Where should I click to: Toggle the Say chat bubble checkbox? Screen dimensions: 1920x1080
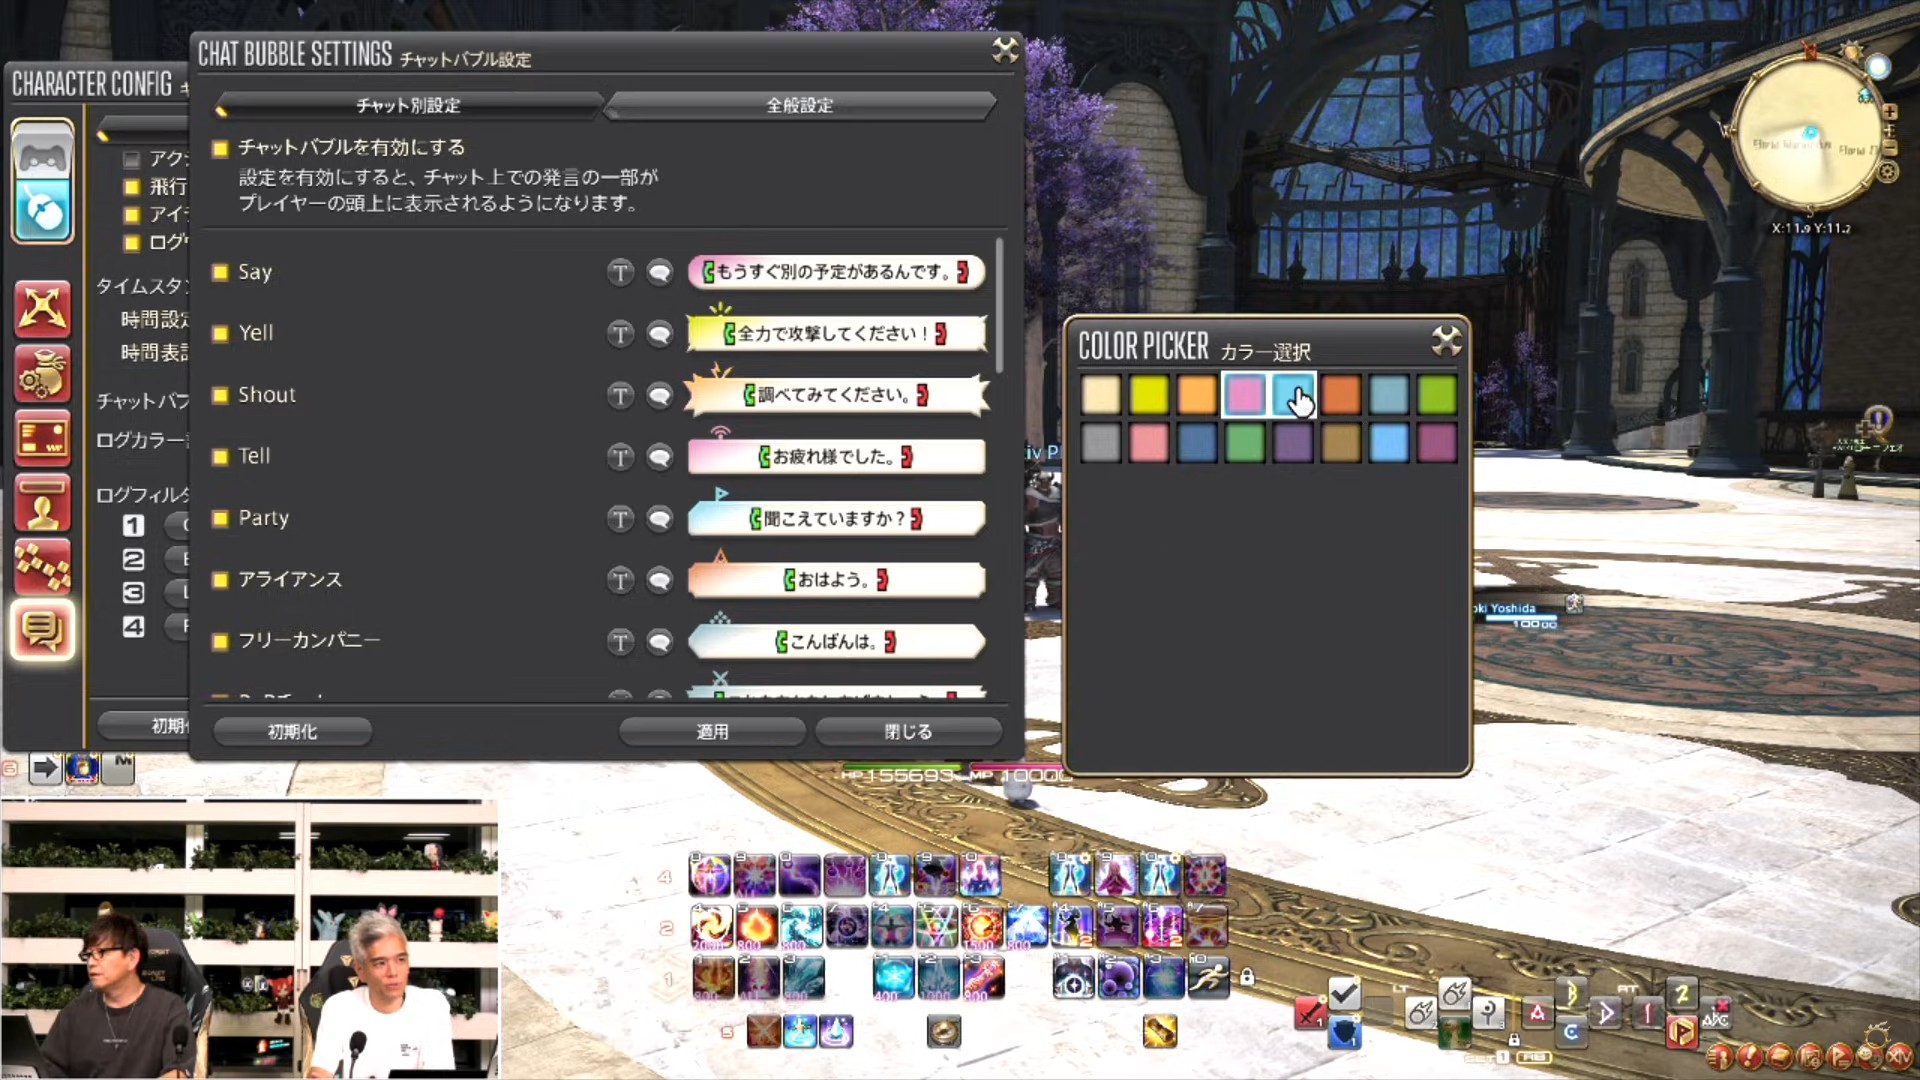click(x=220, y=272)
